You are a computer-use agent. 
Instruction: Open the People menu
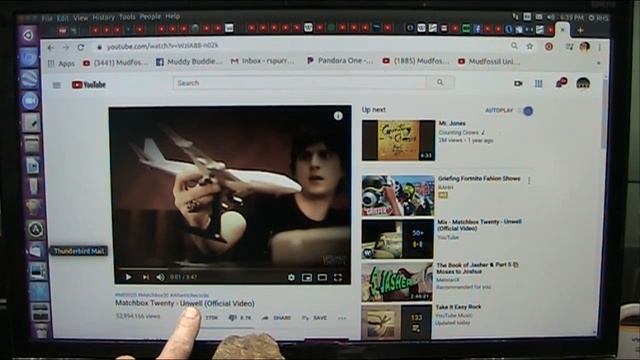150,17
